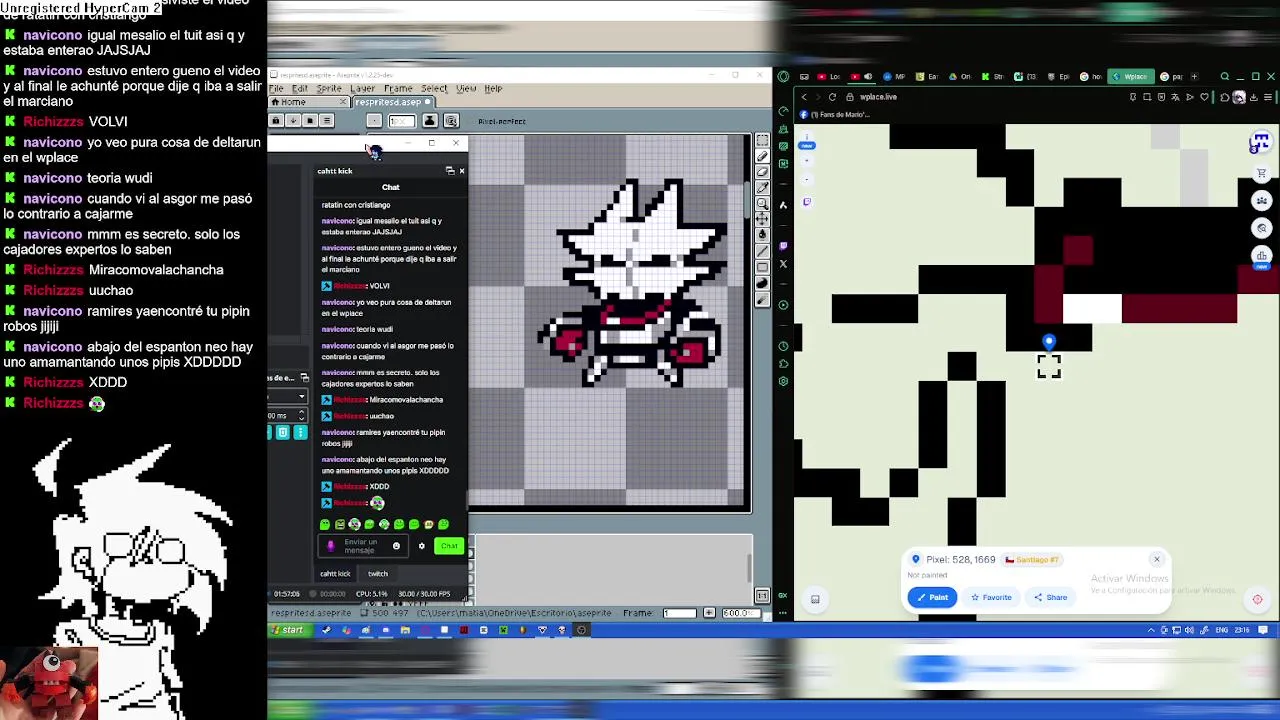Open the Select menu in Aseprite

pyautogui.click(x=433, y=89)
